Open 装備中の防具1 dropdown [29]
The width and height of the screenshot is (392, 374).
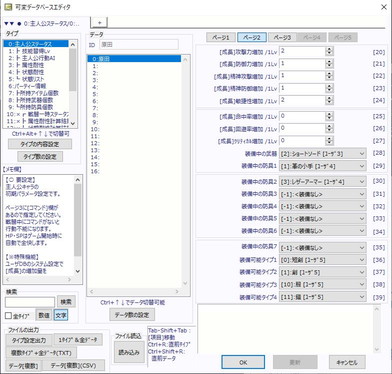322,166
